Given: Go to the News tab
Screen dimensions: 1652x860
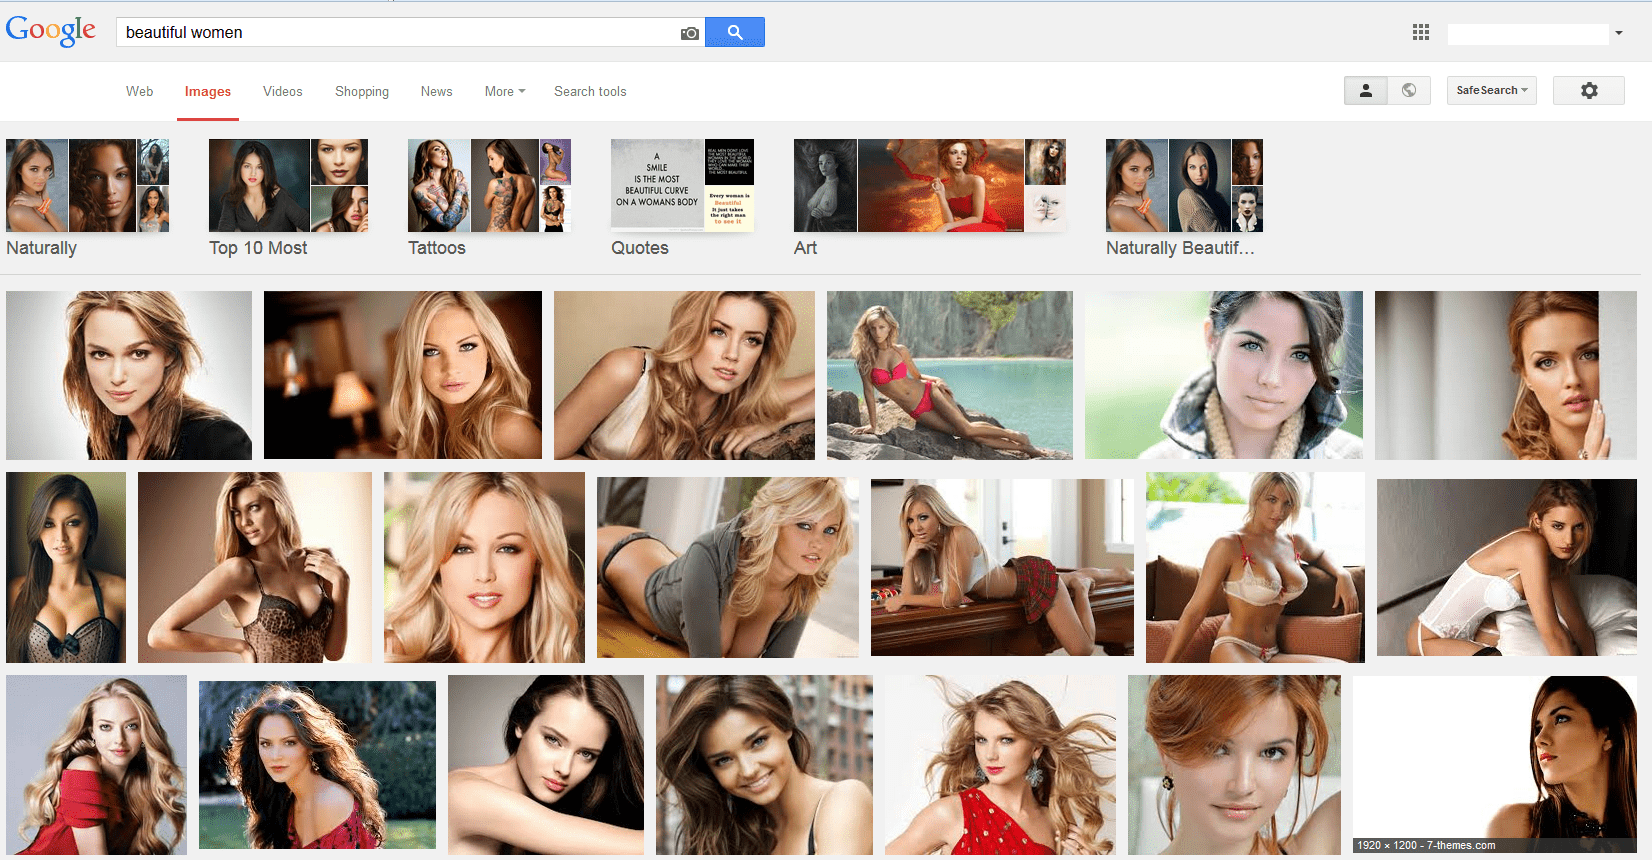Looking at the screenshot, I should [436, 91].
